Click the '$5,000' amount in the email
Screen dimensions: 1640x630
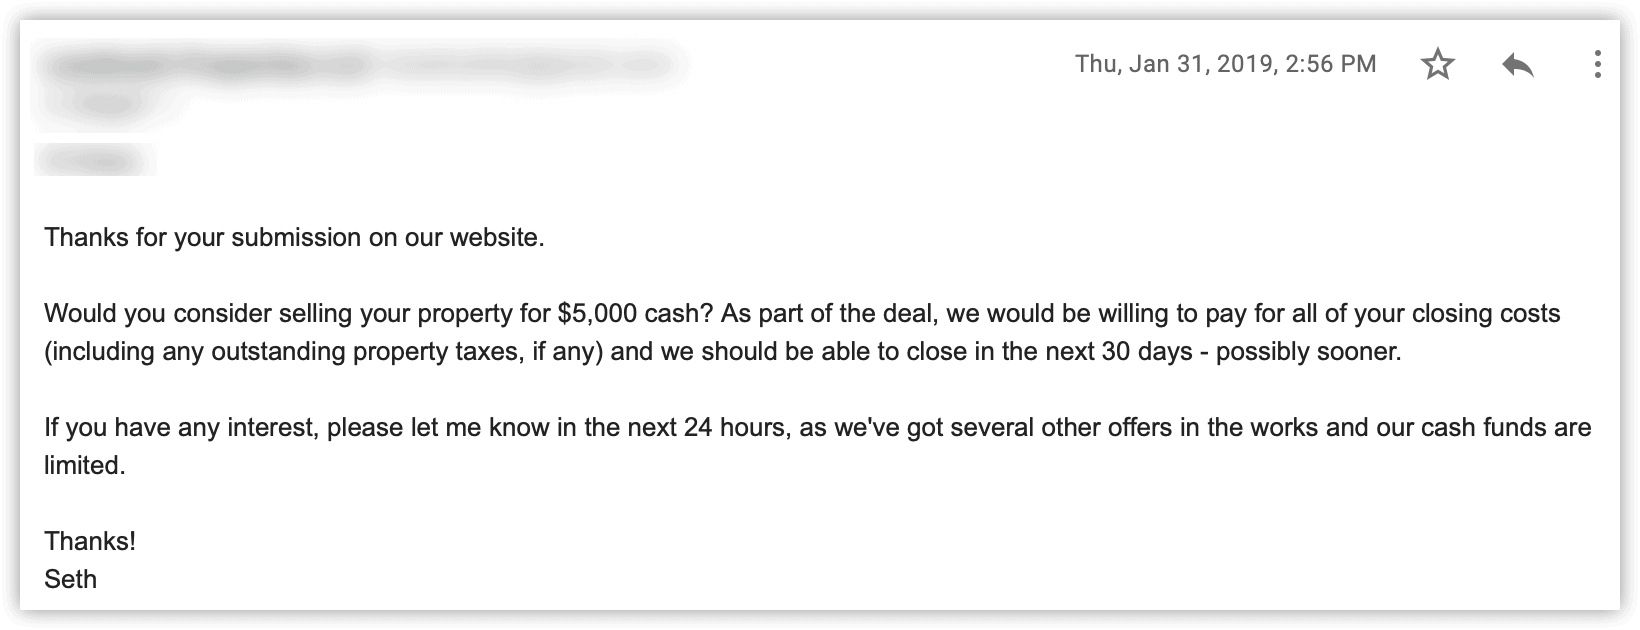(x=597, y=314)
